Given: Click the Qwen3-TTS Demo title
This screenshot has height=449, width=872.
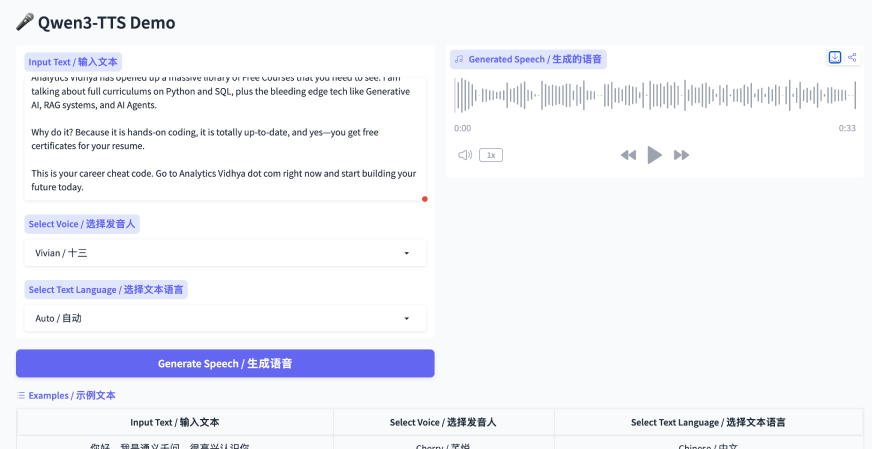Looking at the screenshot, I should tap(106, 22).
